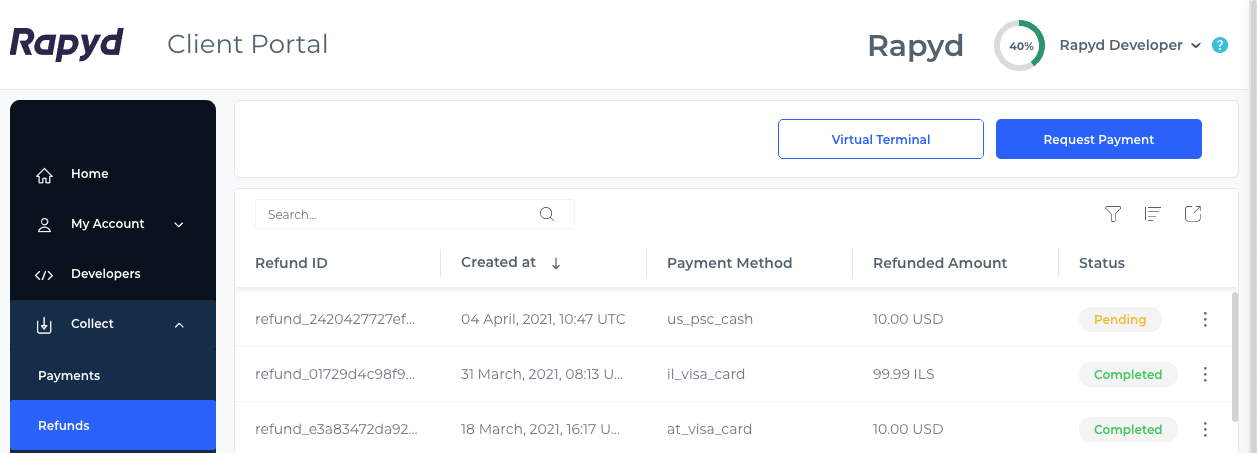Open Developers in sidebar

click(x=105, y=274)
